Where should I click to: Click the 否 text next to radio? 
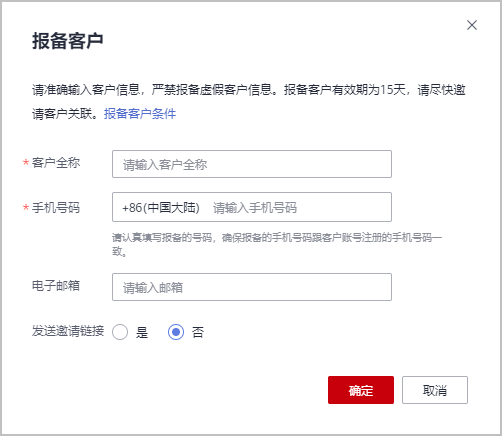coord(198,332)
